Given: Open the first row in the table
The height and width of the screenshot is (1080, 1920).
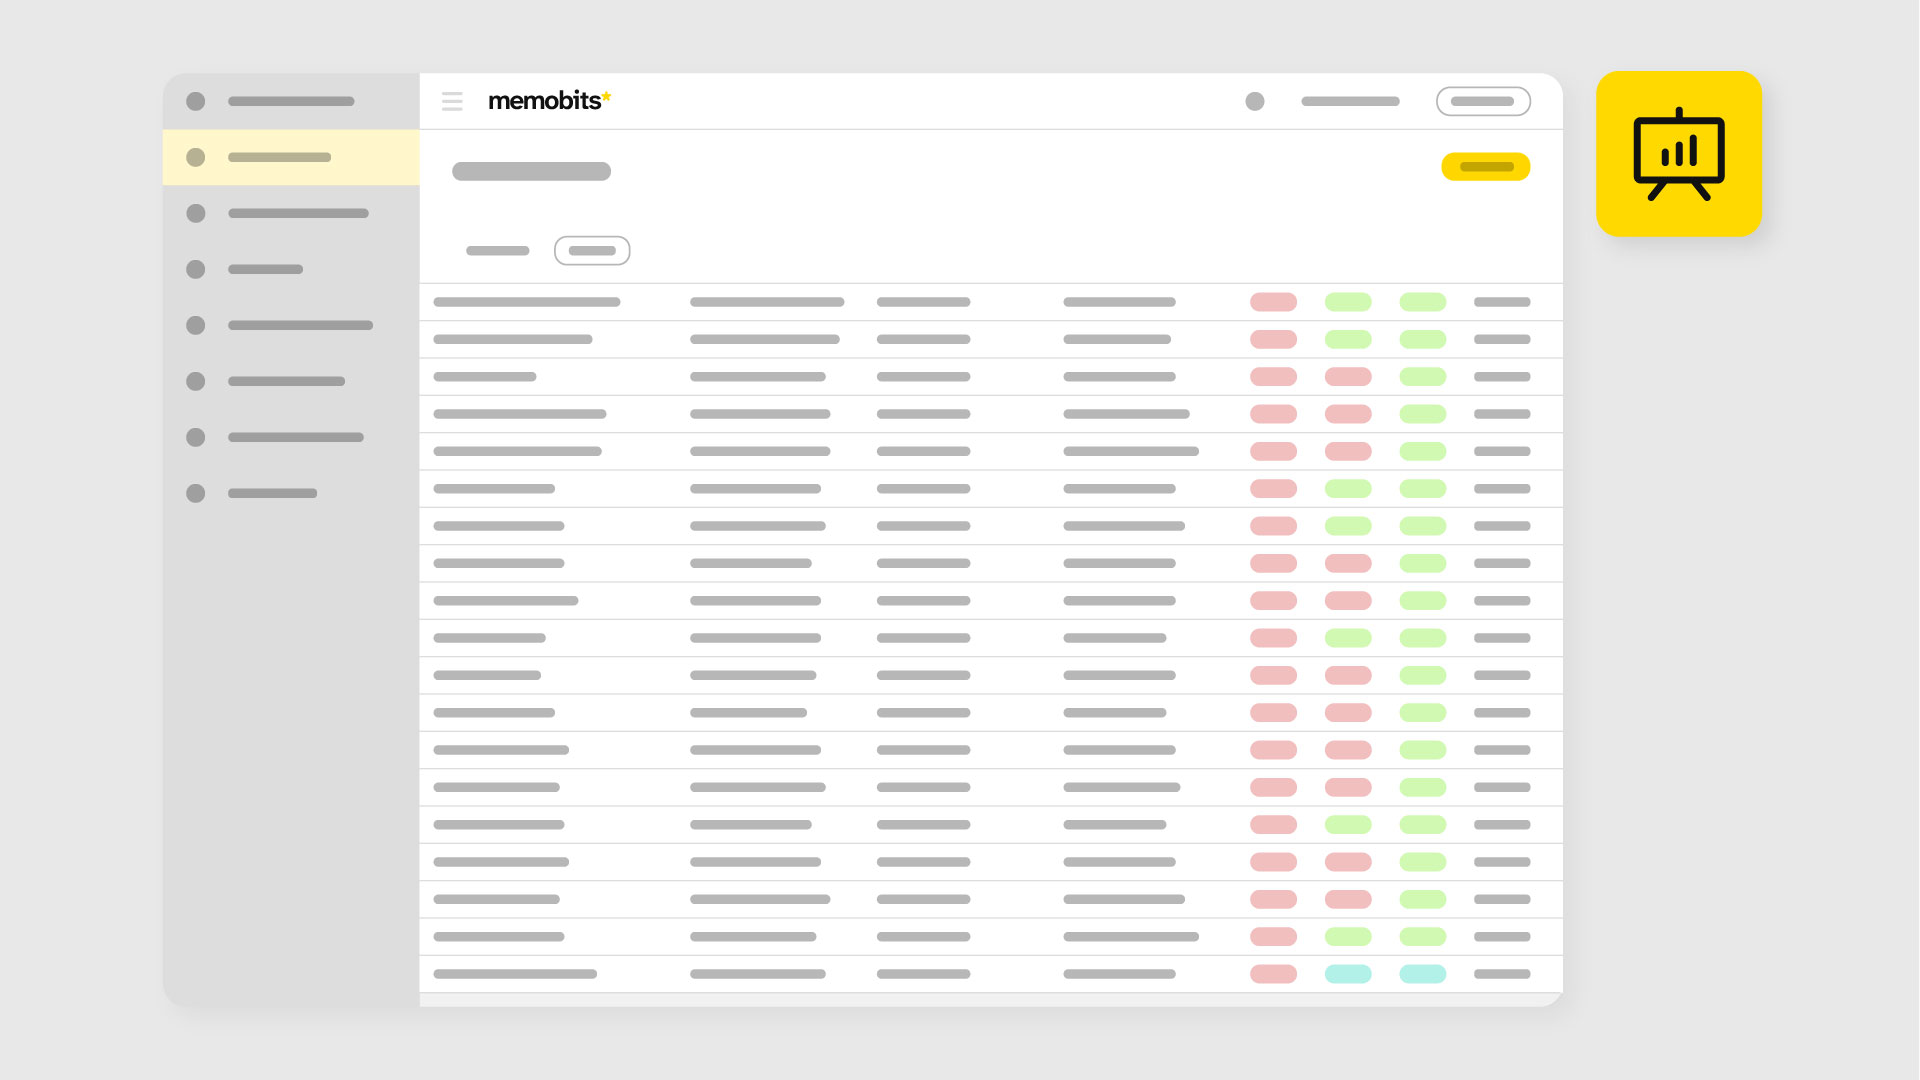Looking at the screenshot, I should click(x=526, y=302).
